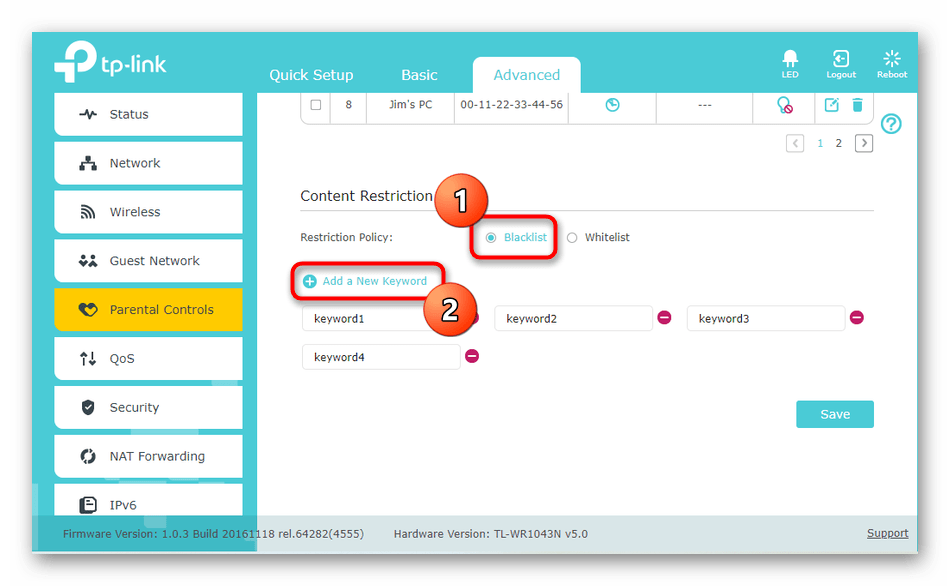
Task: Switch to the Quick Setup tab
Action: coord(311,75)
